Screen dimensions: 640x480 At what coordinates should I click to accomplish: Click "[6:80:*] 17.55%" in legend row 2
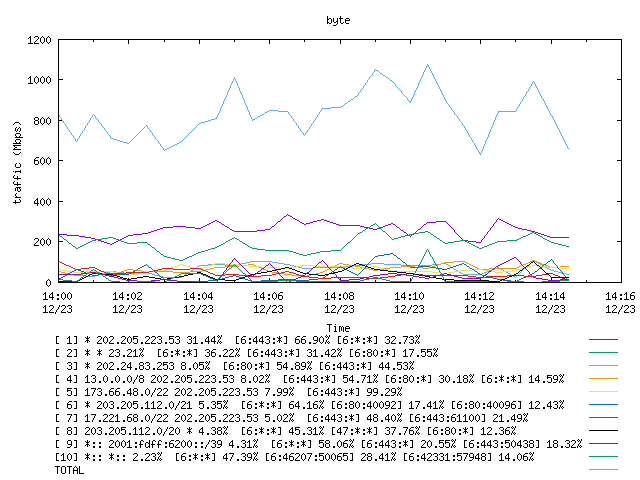click(x=393, y=353)
